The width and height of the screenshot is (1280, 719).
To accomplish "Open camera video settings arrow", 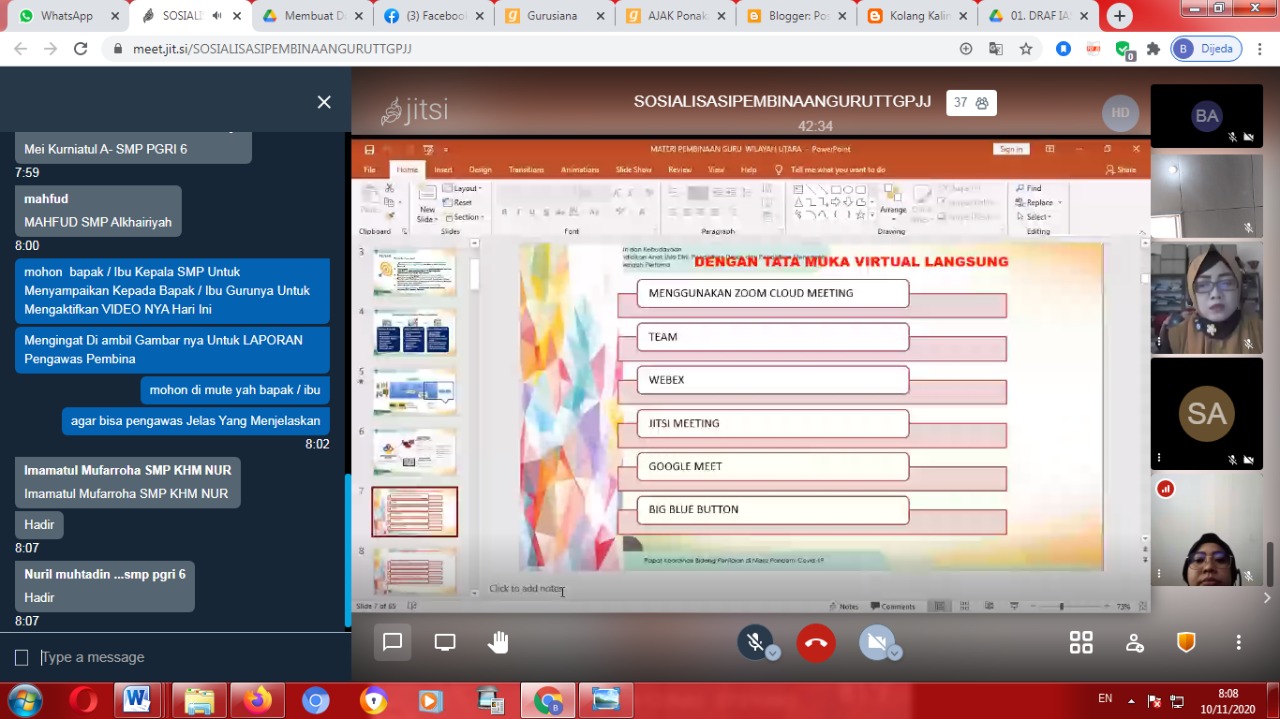I will tap(895, 653).
